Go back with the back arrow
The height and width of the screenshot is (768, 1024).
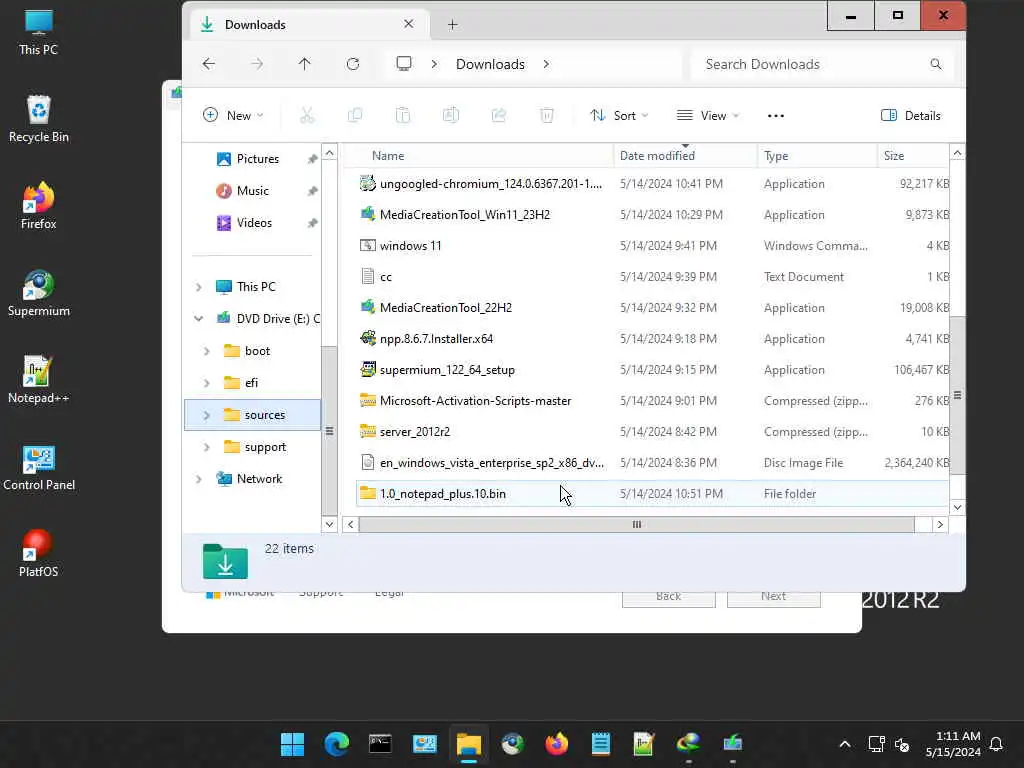pos(209,64)
